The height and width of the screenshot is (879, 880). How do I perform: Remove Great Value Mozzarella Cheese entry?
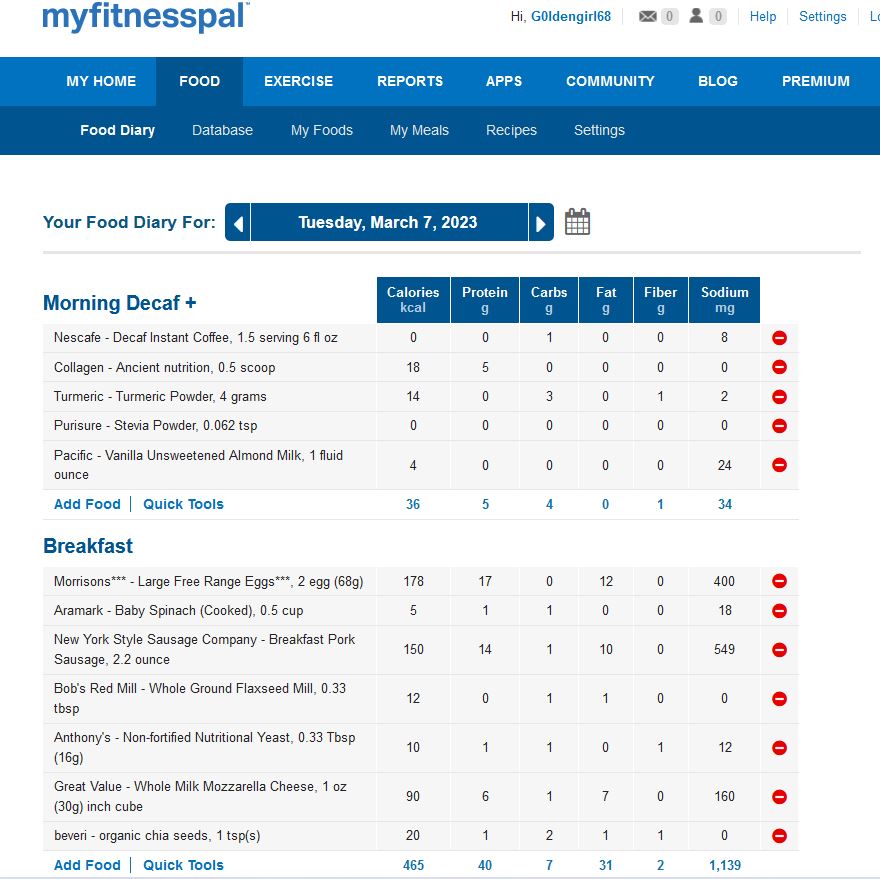(779, 796)
